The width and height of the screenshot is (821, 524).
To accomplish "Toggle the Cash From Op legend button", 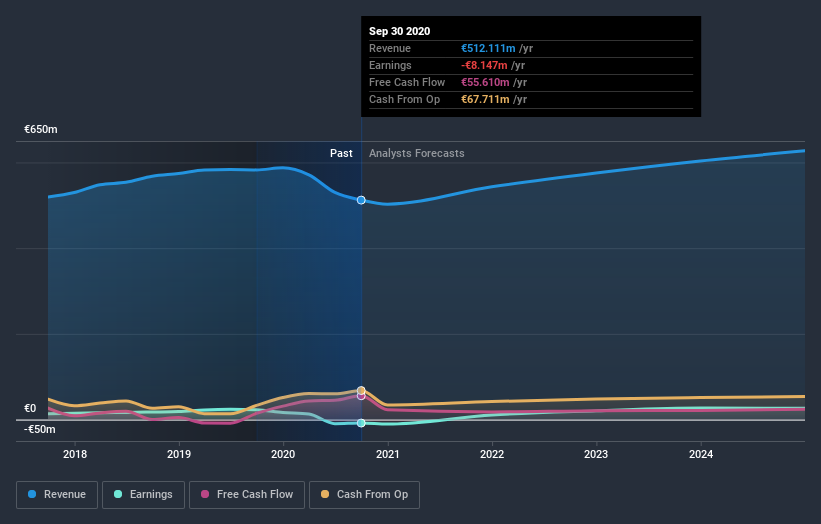I will [x=364, y=495].
